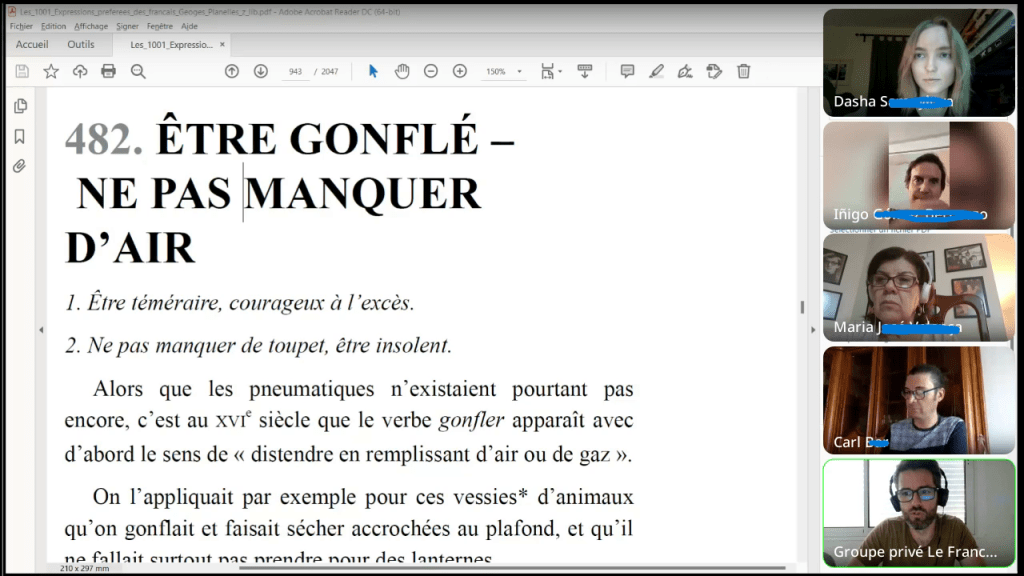Select the highlighter pen tool

click(x=656, y=71)
